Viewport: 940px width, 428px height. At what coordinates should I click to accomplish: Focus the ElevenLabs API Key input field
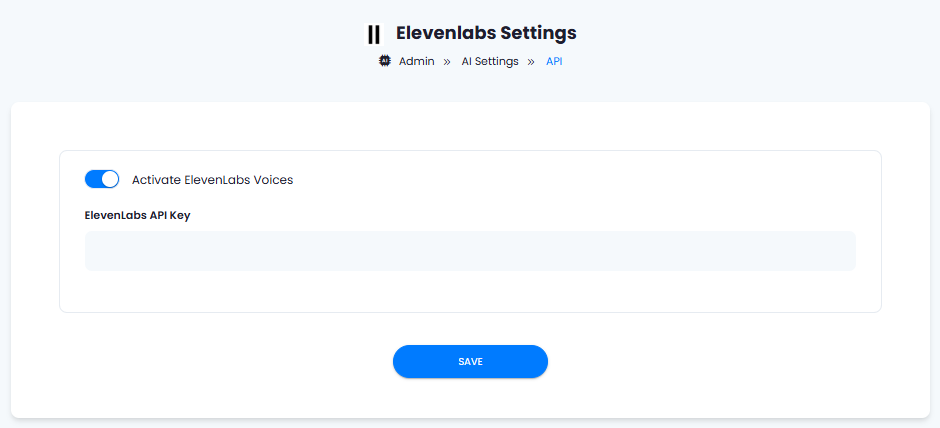coord(470,251)
